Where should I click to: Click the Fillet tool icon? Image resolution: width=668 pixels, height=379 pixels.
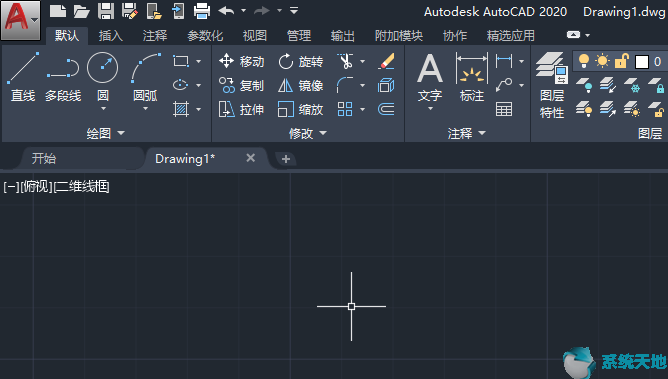(345, 85)
